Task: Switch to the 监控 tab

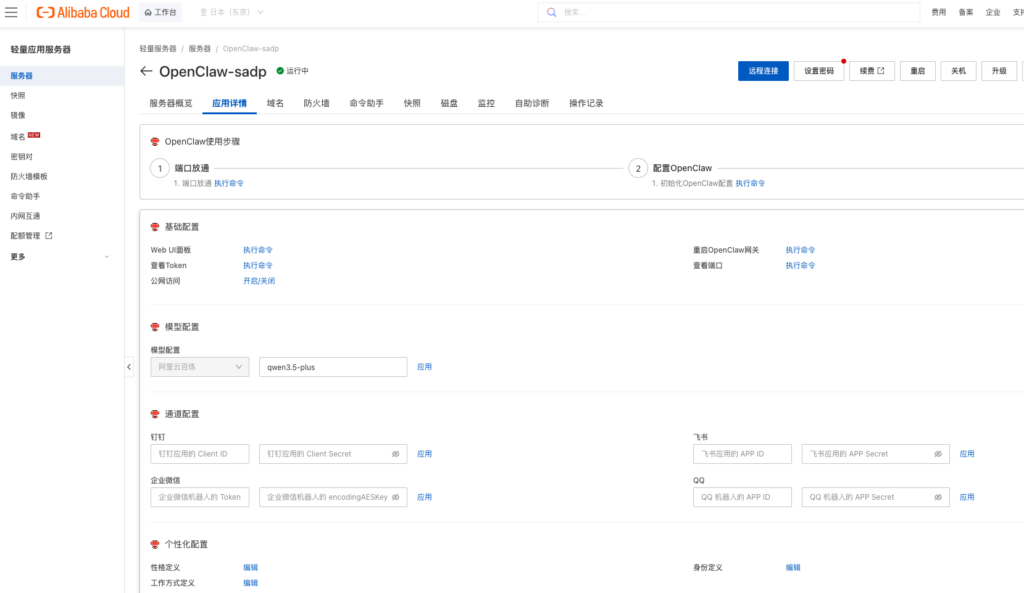Action: [486, 103]
